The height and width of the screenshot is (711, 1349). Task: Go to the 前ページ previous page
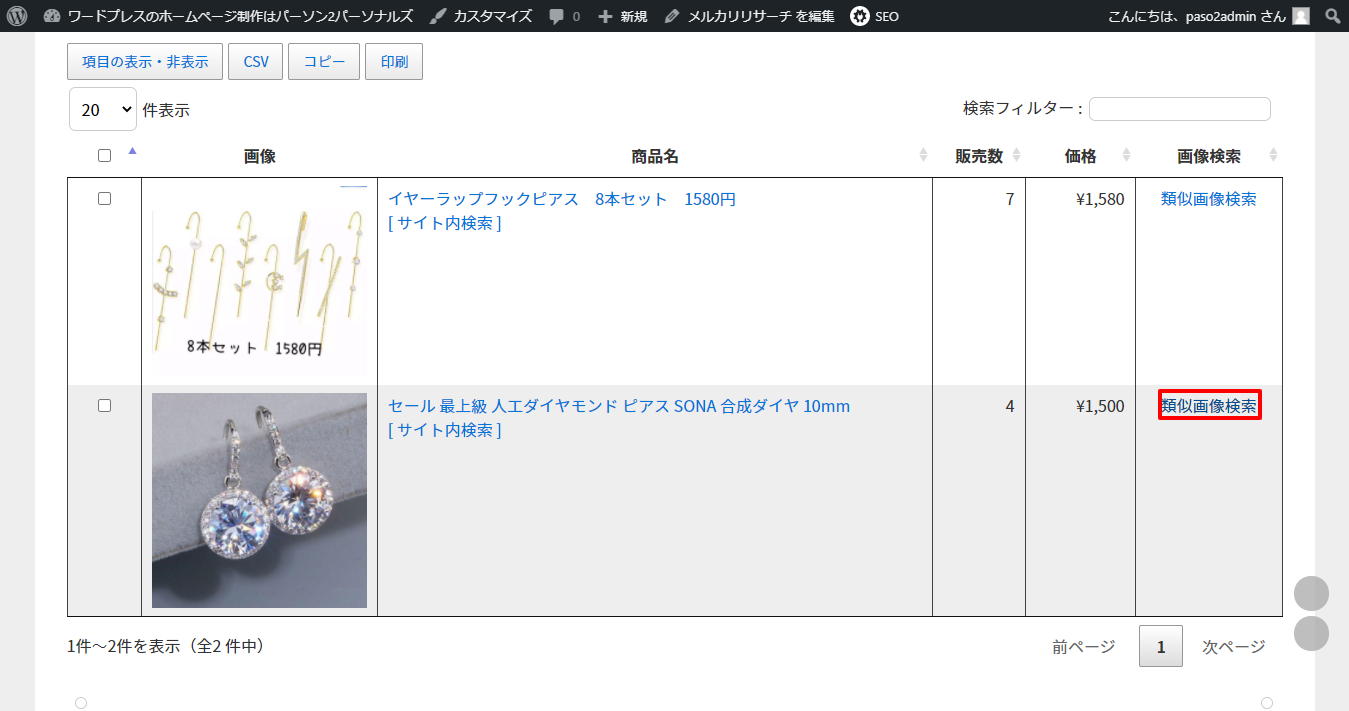[x=1083, y=647]
